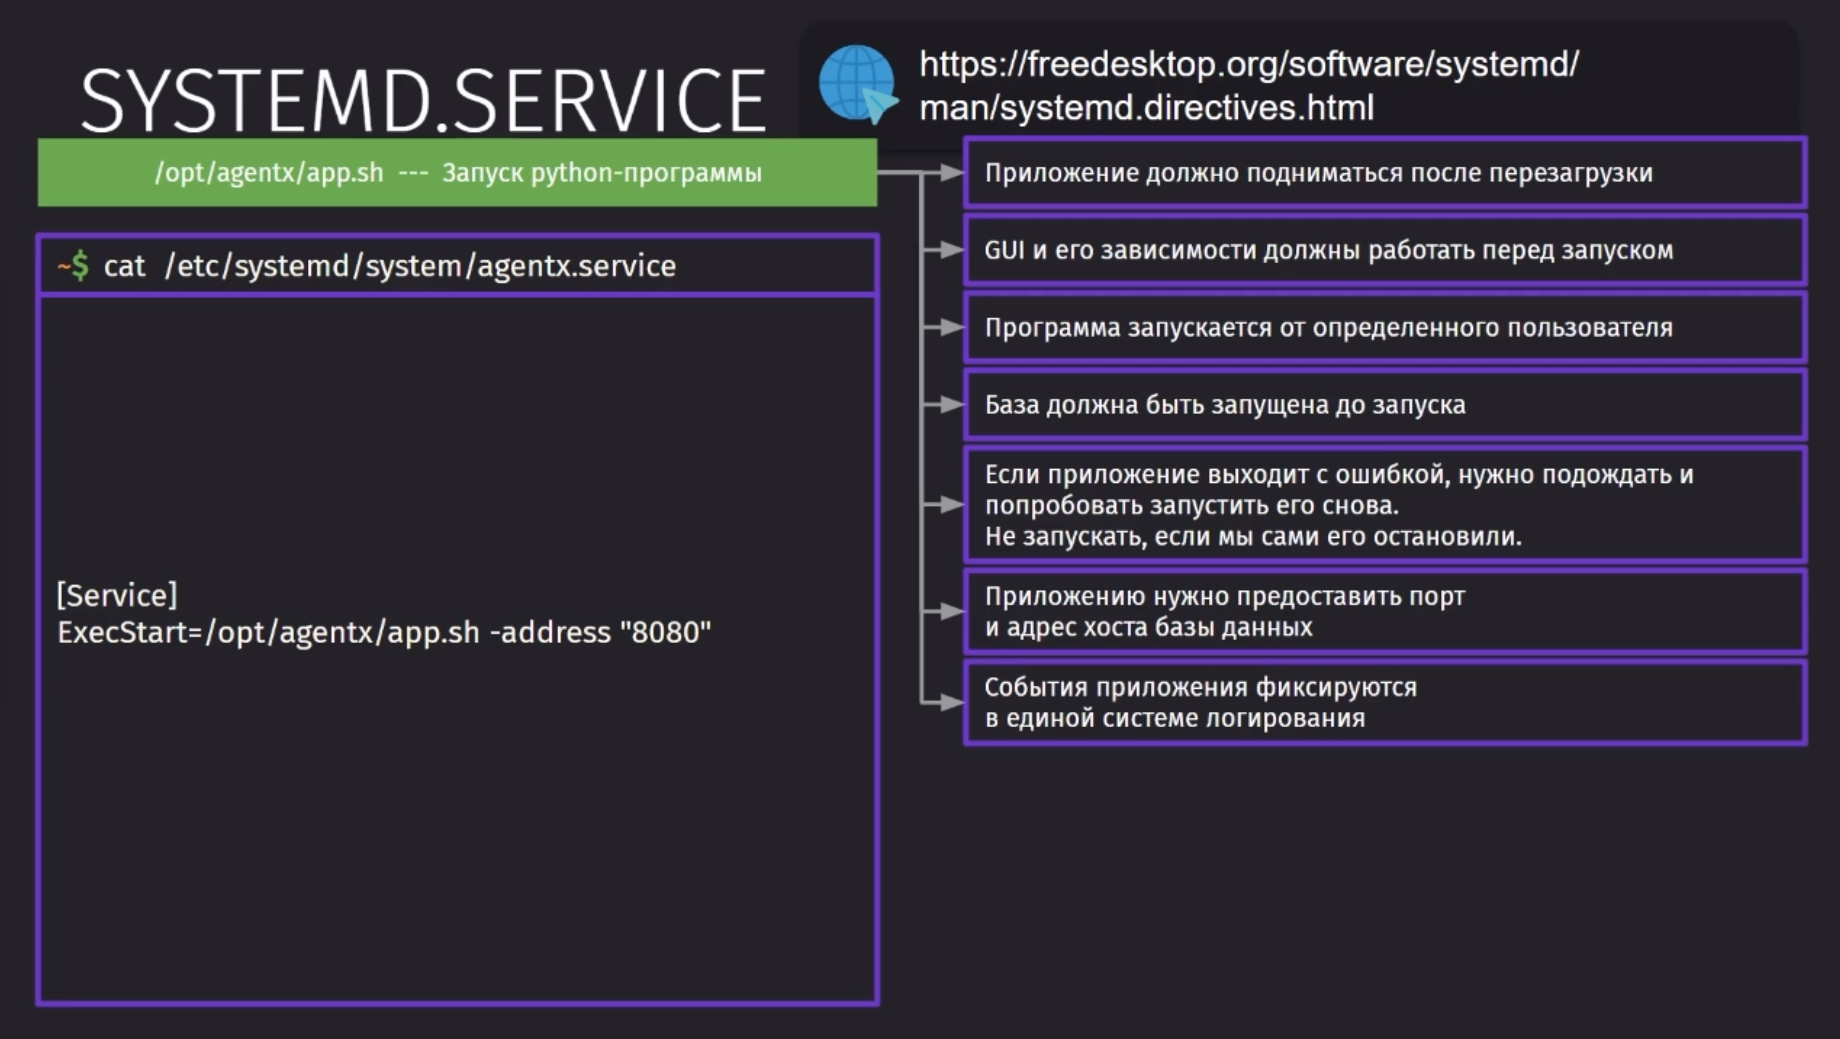This screenshot has width=1840, height=1039.
Task: Select the green /opt/agentx/app.sh banner
Action: [x=457, y=173]
